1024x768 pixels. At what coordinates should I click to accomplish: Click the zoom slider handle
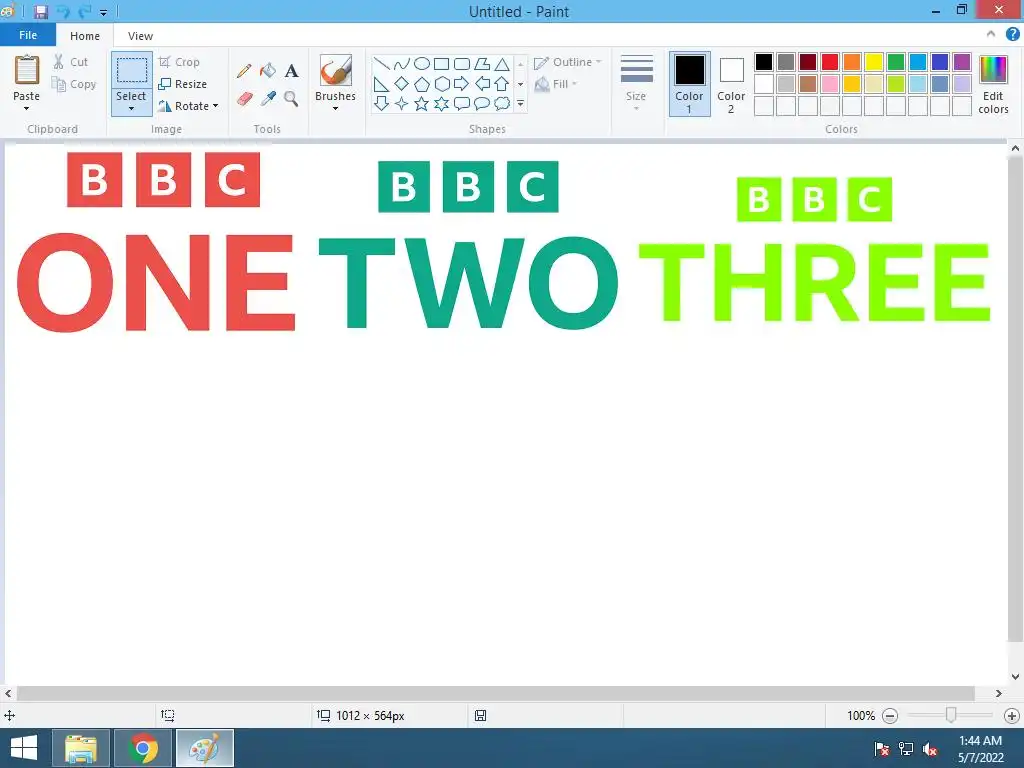pos(951,715)
